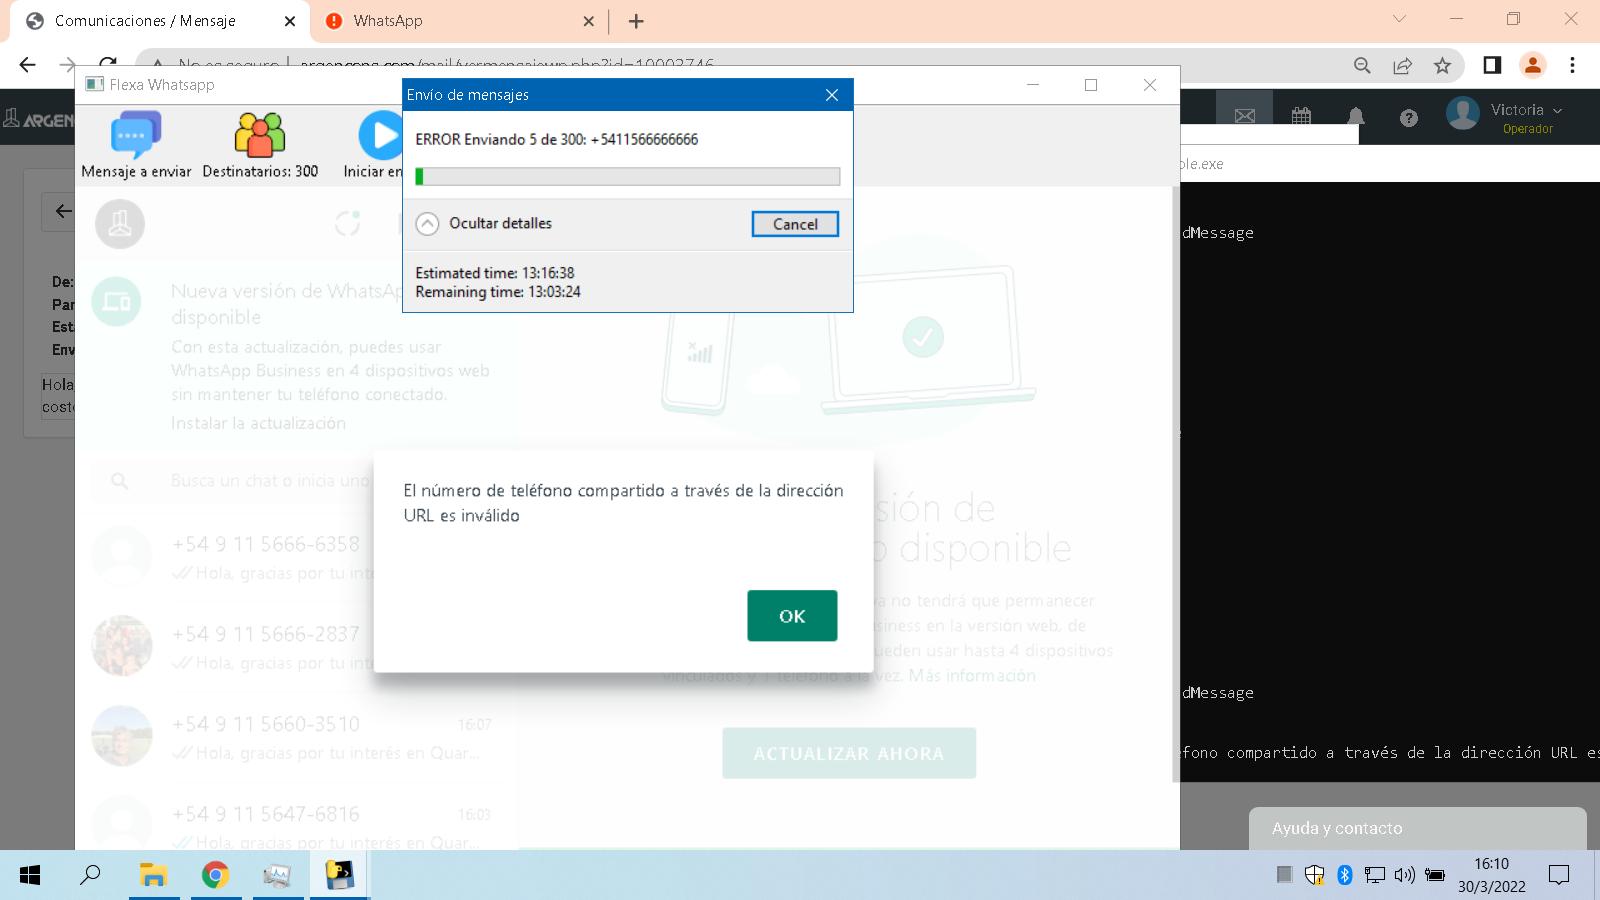Close the 'Comunicaciones / Mensaje' tab
Image resolution: width=1600 pixels, height=900 pixels.
click(x=290, y=21)
